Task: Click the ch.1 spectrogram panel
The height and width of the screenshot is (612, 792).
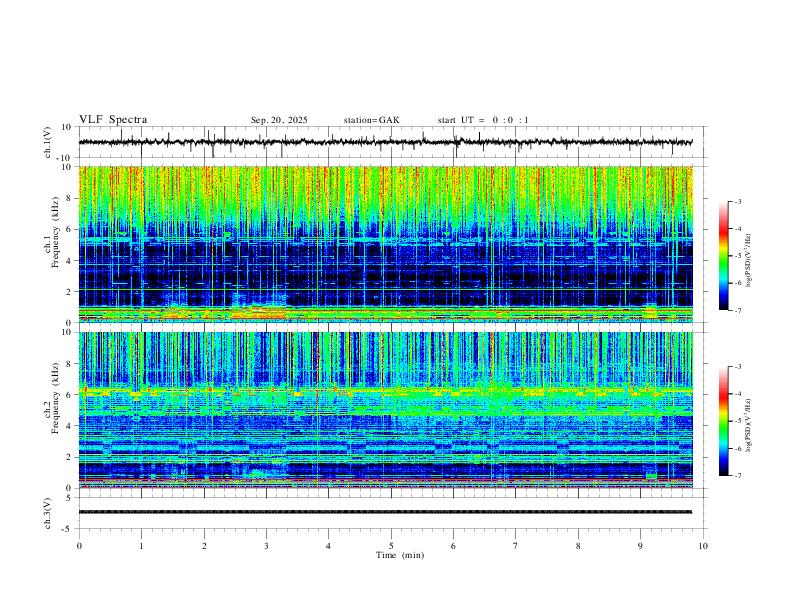Action: tap(386, 244)
